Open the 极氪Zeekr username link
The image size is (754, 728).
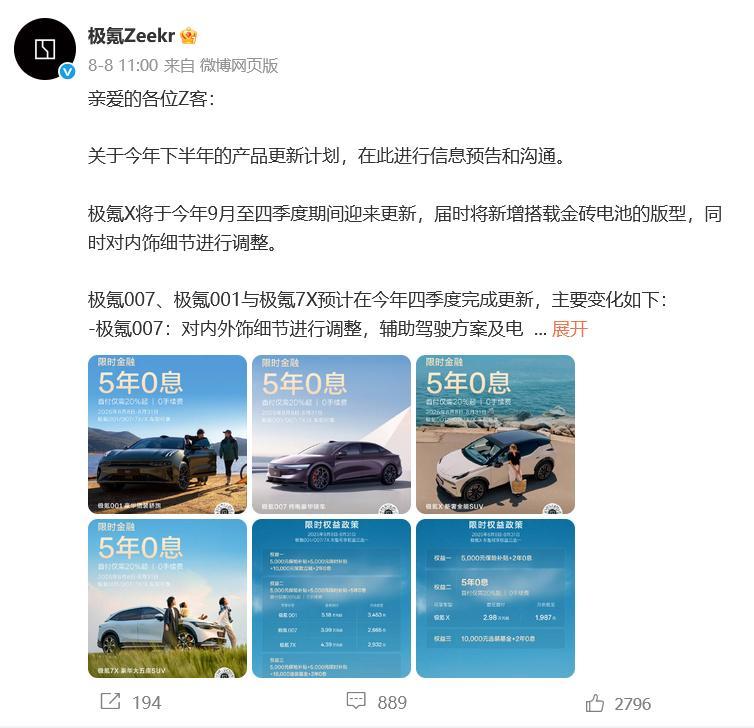(131, 36)
